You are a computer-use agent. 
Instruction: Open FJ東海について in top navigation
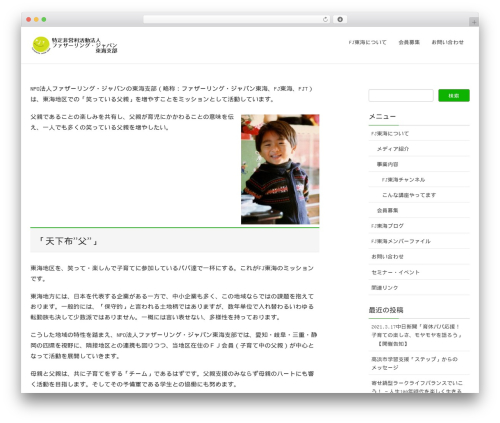(x=367, y=42)
